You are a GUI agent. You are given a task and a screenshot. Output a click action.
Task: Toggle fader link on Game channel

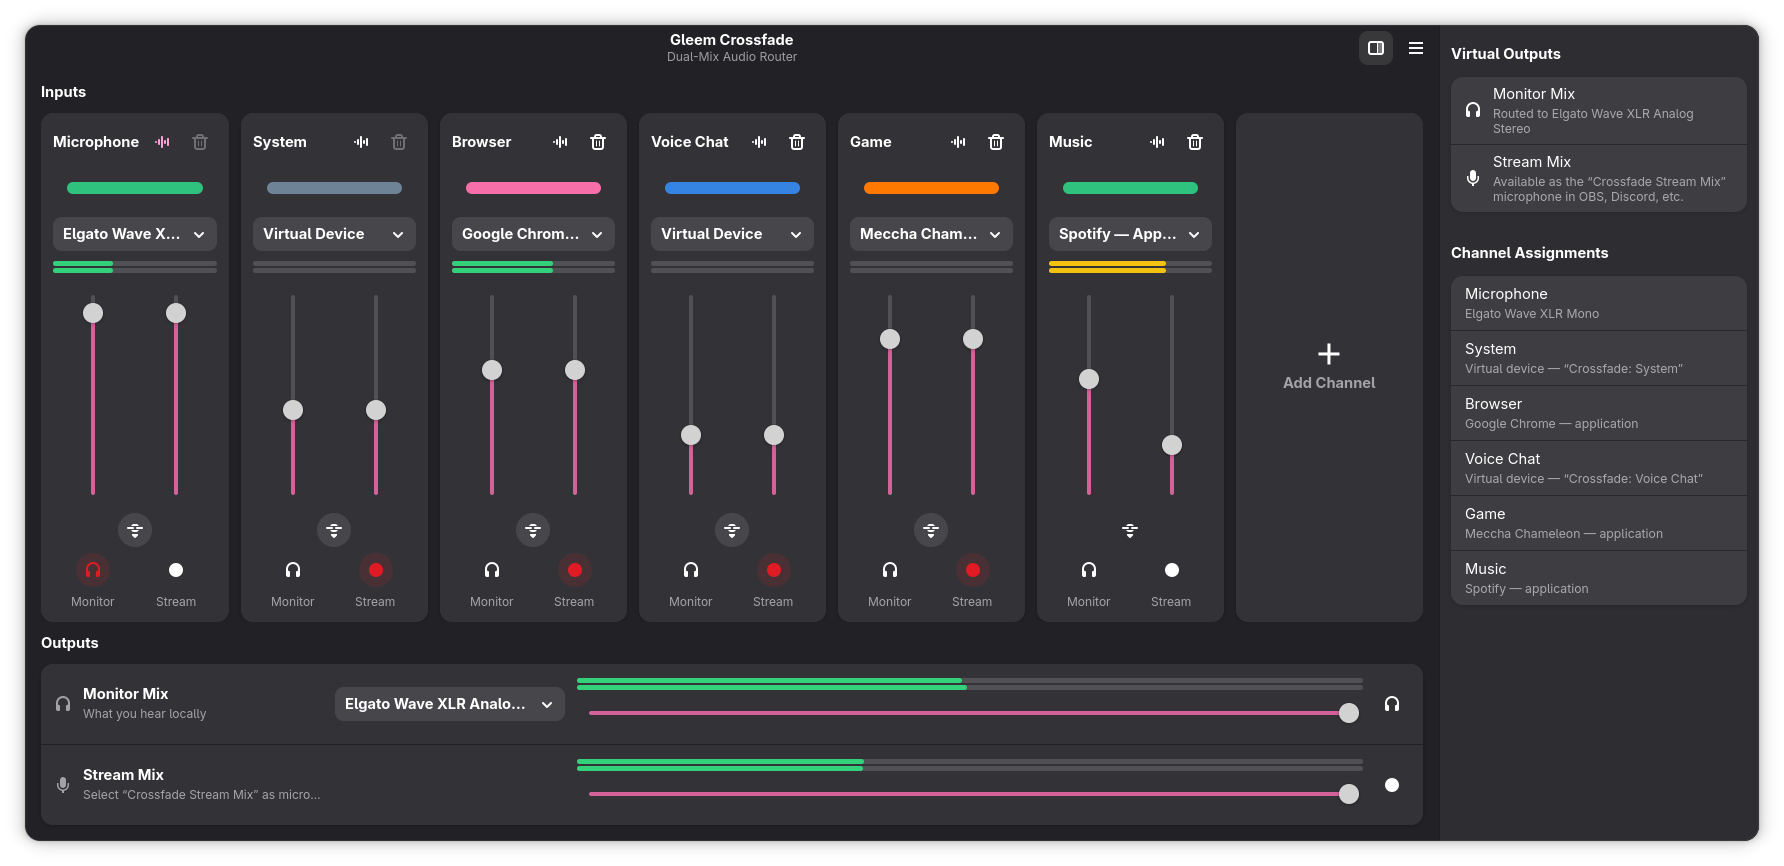coord(931,530)
